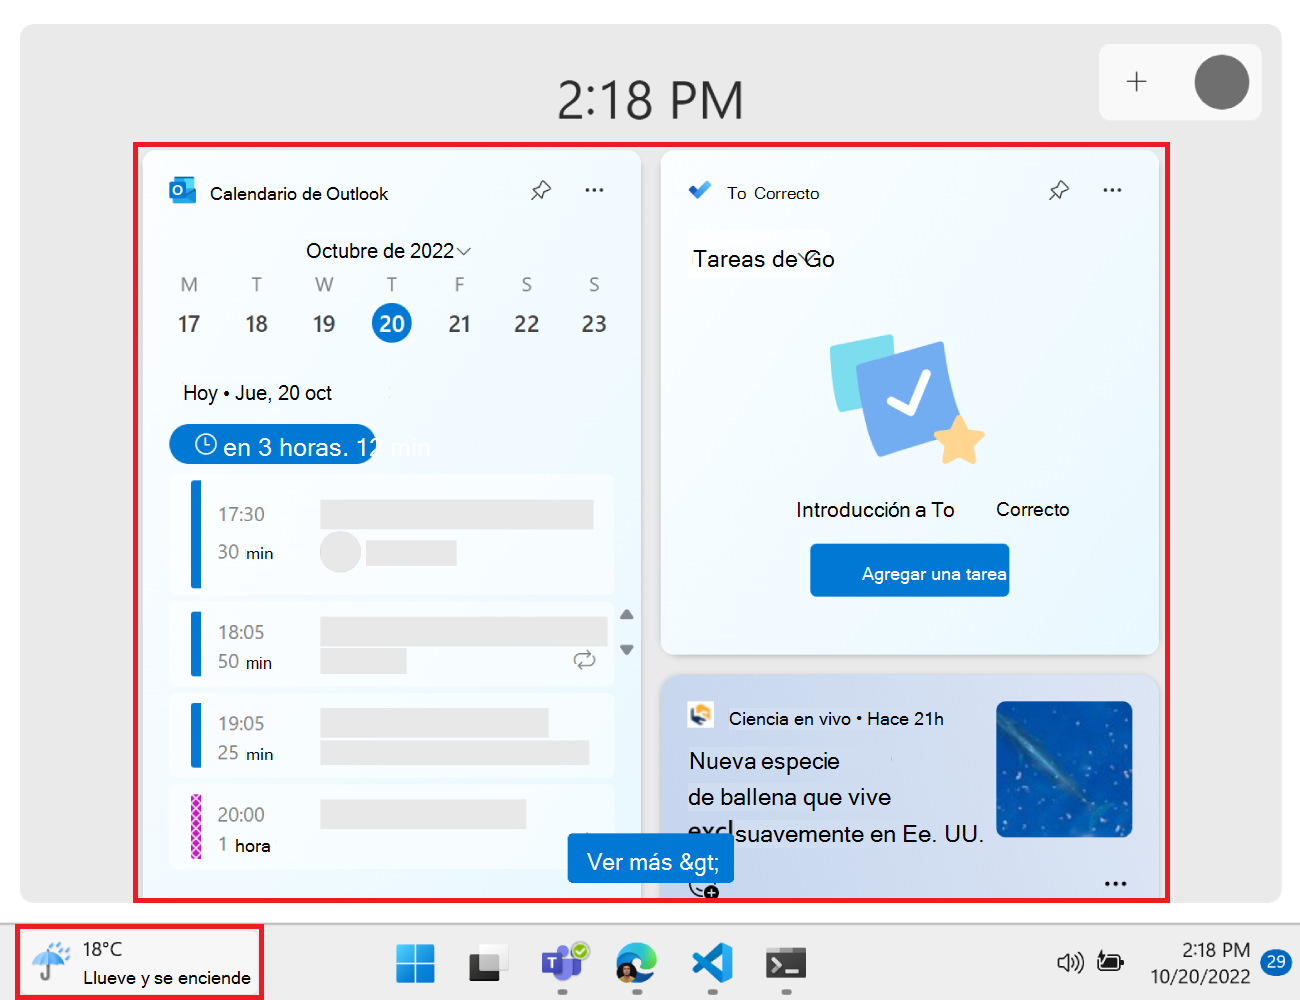
Task: Open Visual Studio Code from the taskbar
Action: (711, 963)
